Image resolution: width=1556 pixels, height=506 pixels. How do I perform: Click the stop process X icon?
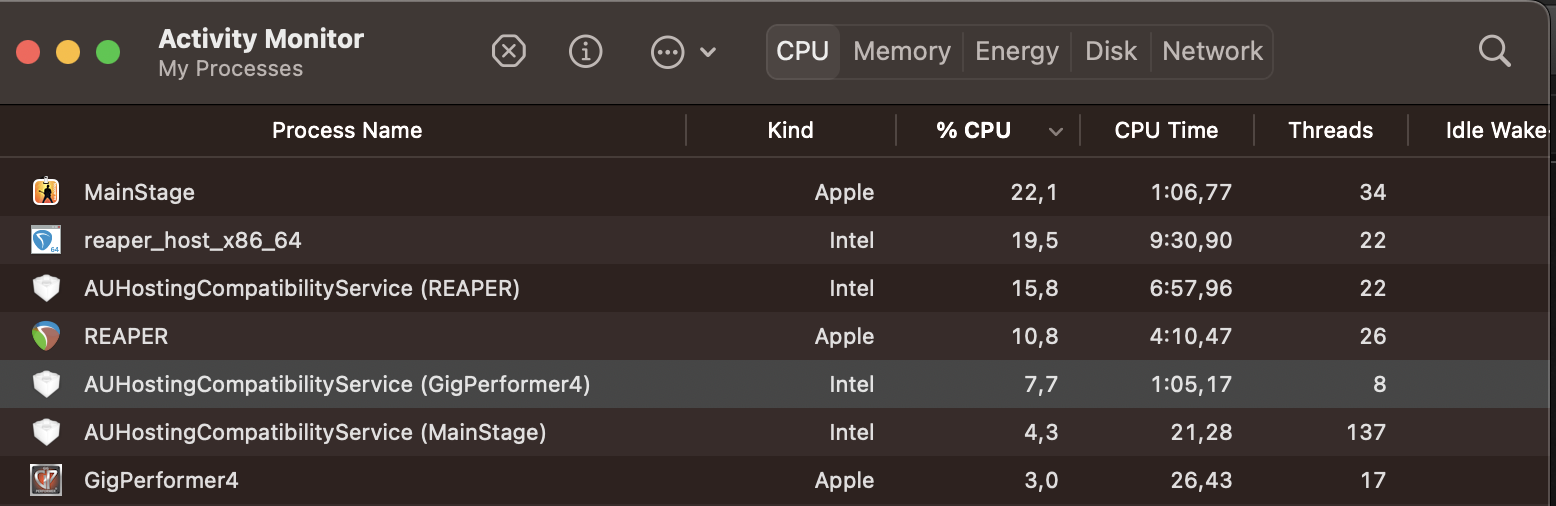[x=509, y=51]
